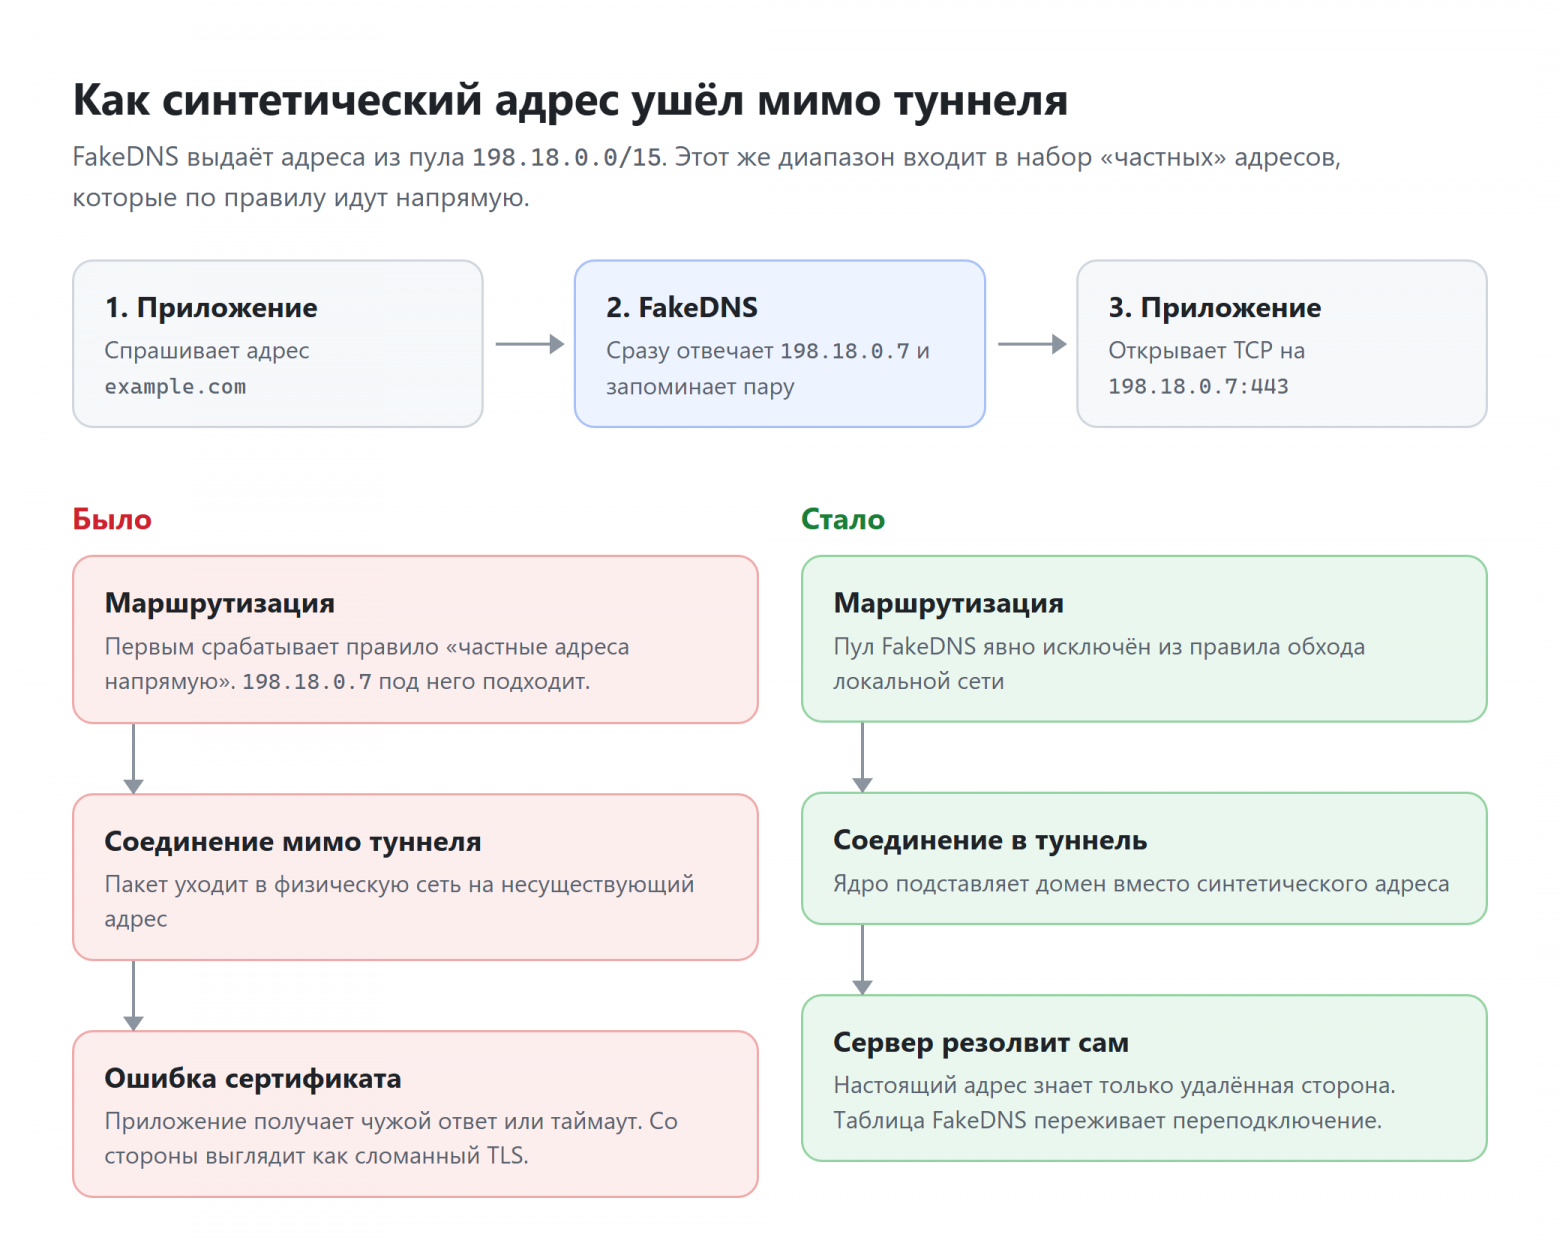Screen dimensions: 1560x1258
Task: Click the heading "3. Приложение"
Action: click(x=1215, y=308)
